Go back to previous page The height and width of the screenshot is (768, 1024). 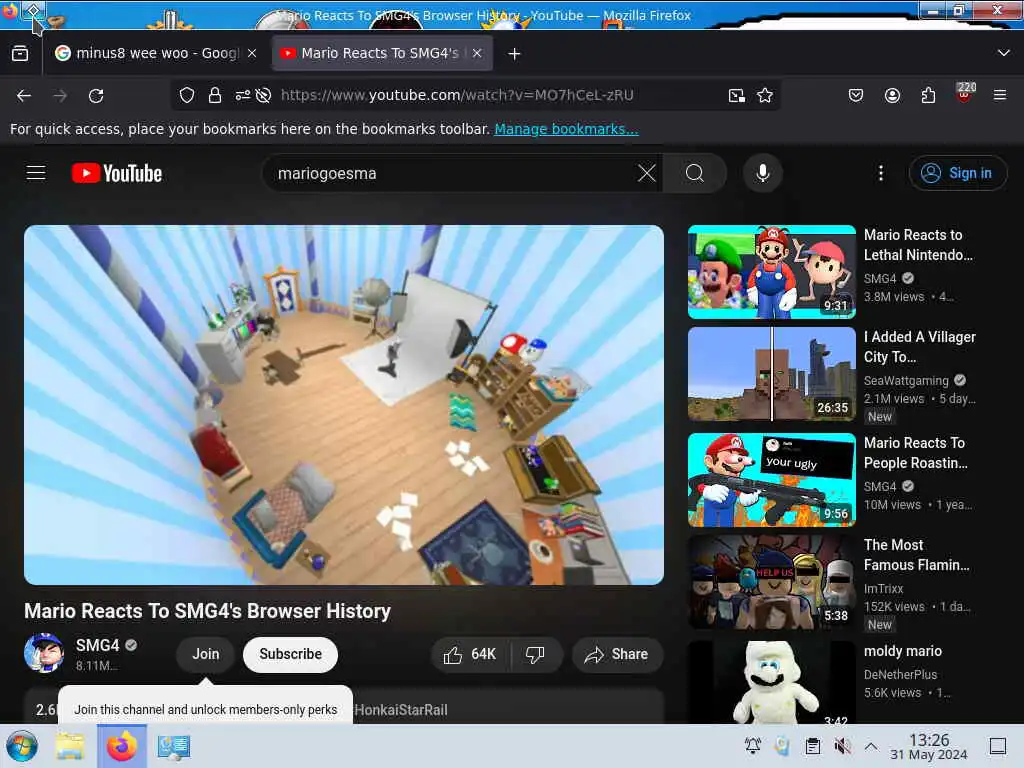pyautogui.click(x=24, y=96)
